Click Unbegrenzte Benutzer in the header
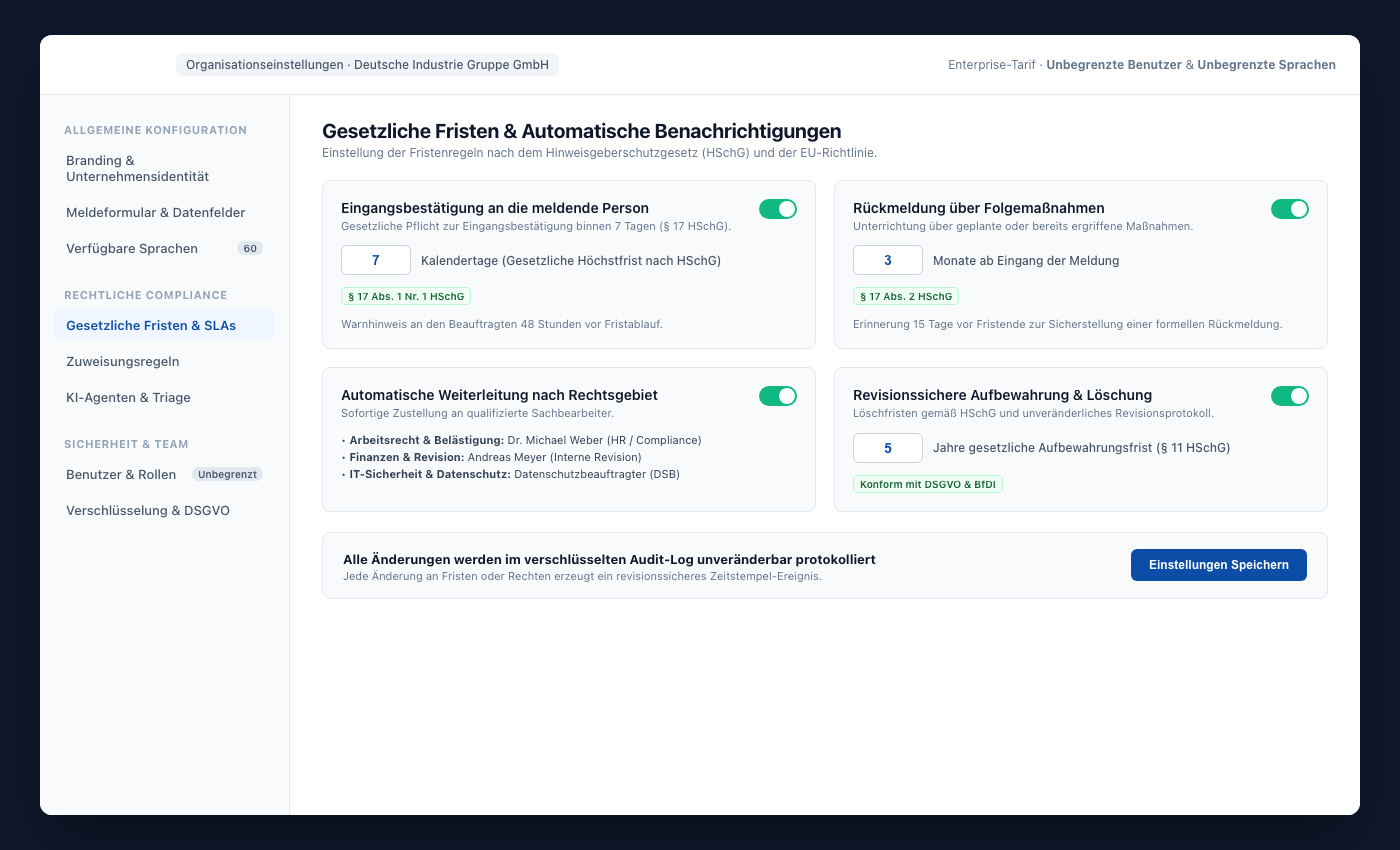This screenshot has height=850, width=1400. click(x=1114, y=65)
